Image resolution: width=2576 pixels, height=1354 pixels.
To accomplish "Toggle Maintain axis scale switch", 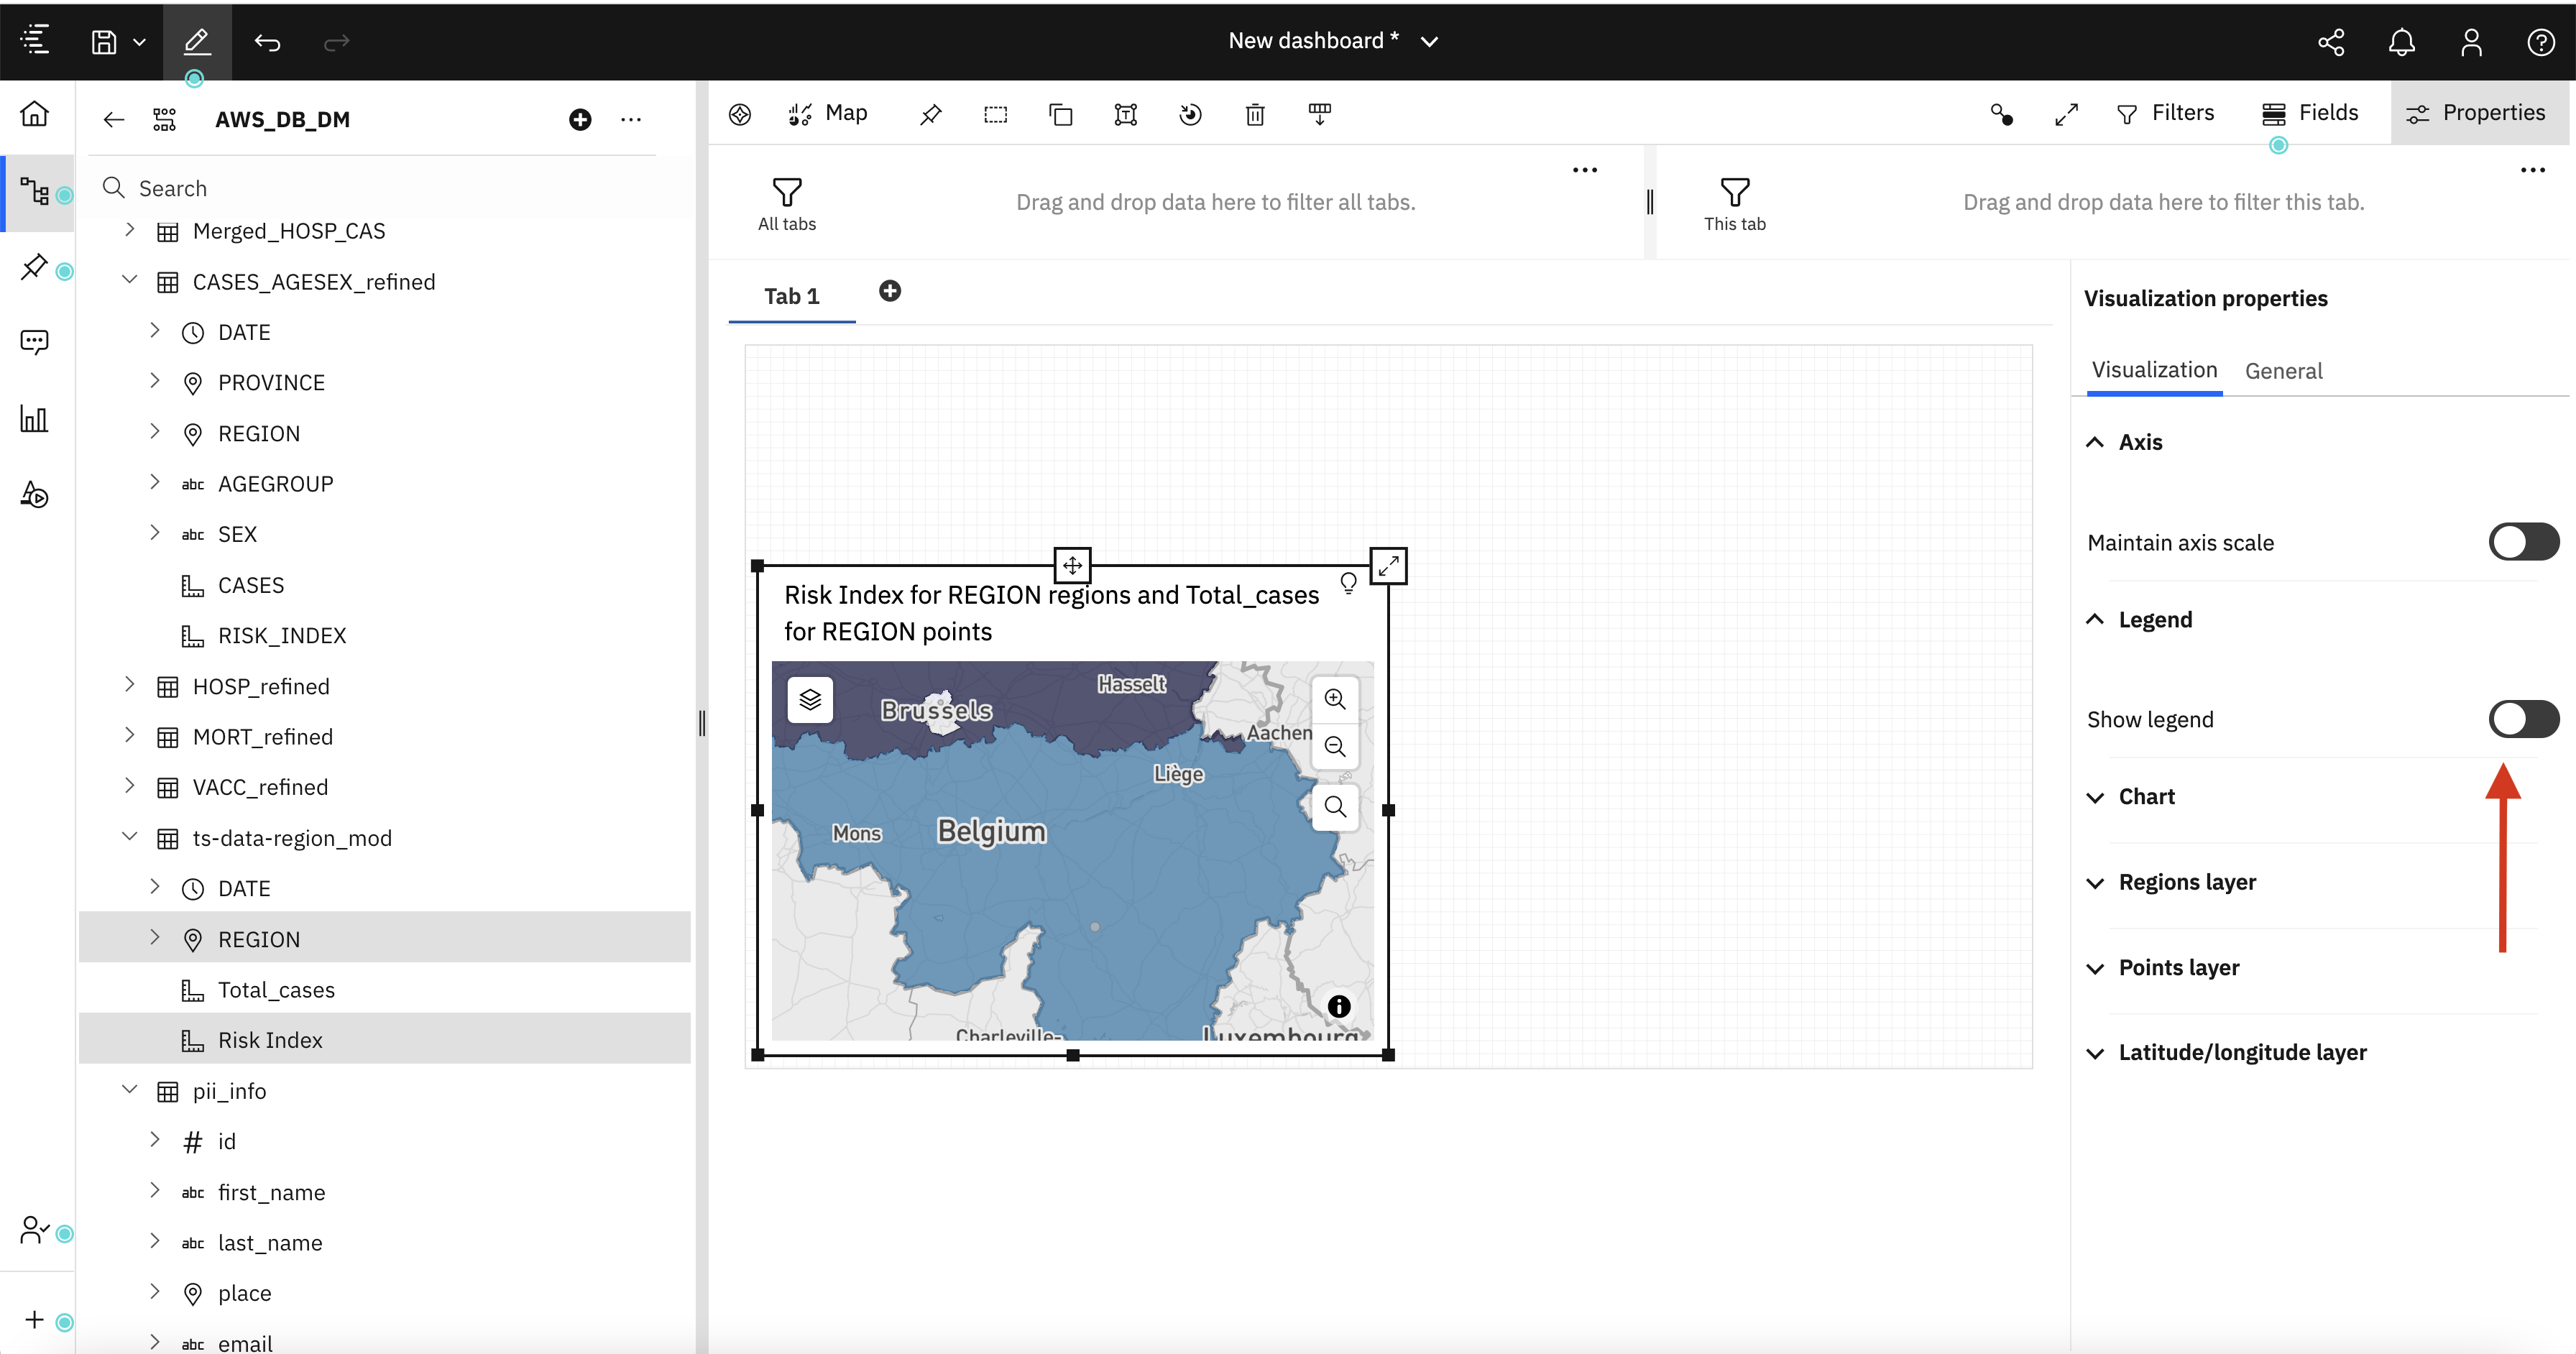I will pyautogui.click(x=2523, y=542).
